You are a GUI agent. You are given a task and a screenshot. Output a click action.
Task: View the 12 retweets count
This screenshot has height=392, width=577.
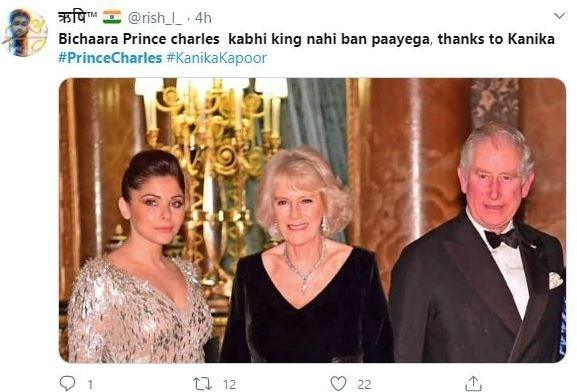(229, 385)
